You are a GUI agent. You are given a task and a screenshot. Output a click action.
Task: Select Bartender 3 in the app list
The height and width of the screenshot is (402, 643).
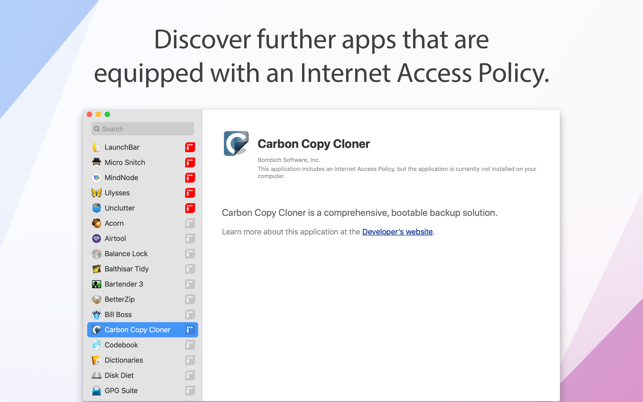[x=142, y=284]
